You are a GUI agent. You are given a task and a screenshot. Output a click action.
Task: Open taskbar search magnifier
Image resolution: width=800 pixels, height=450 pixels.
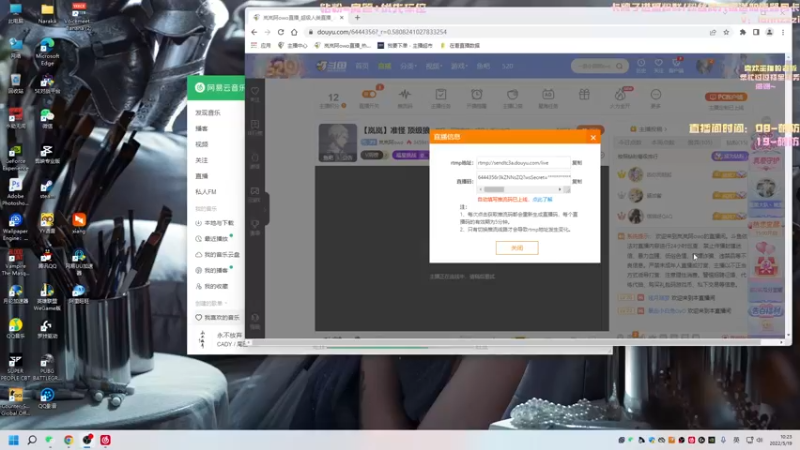click(x=32, y=440)
